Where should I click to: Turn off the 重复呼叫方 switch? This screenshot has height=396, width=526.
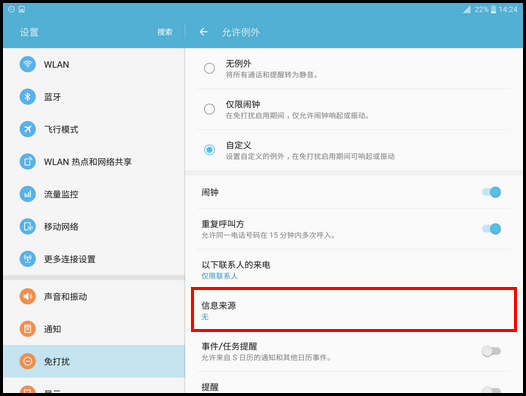pyautogui.click(x=491, y=229)
